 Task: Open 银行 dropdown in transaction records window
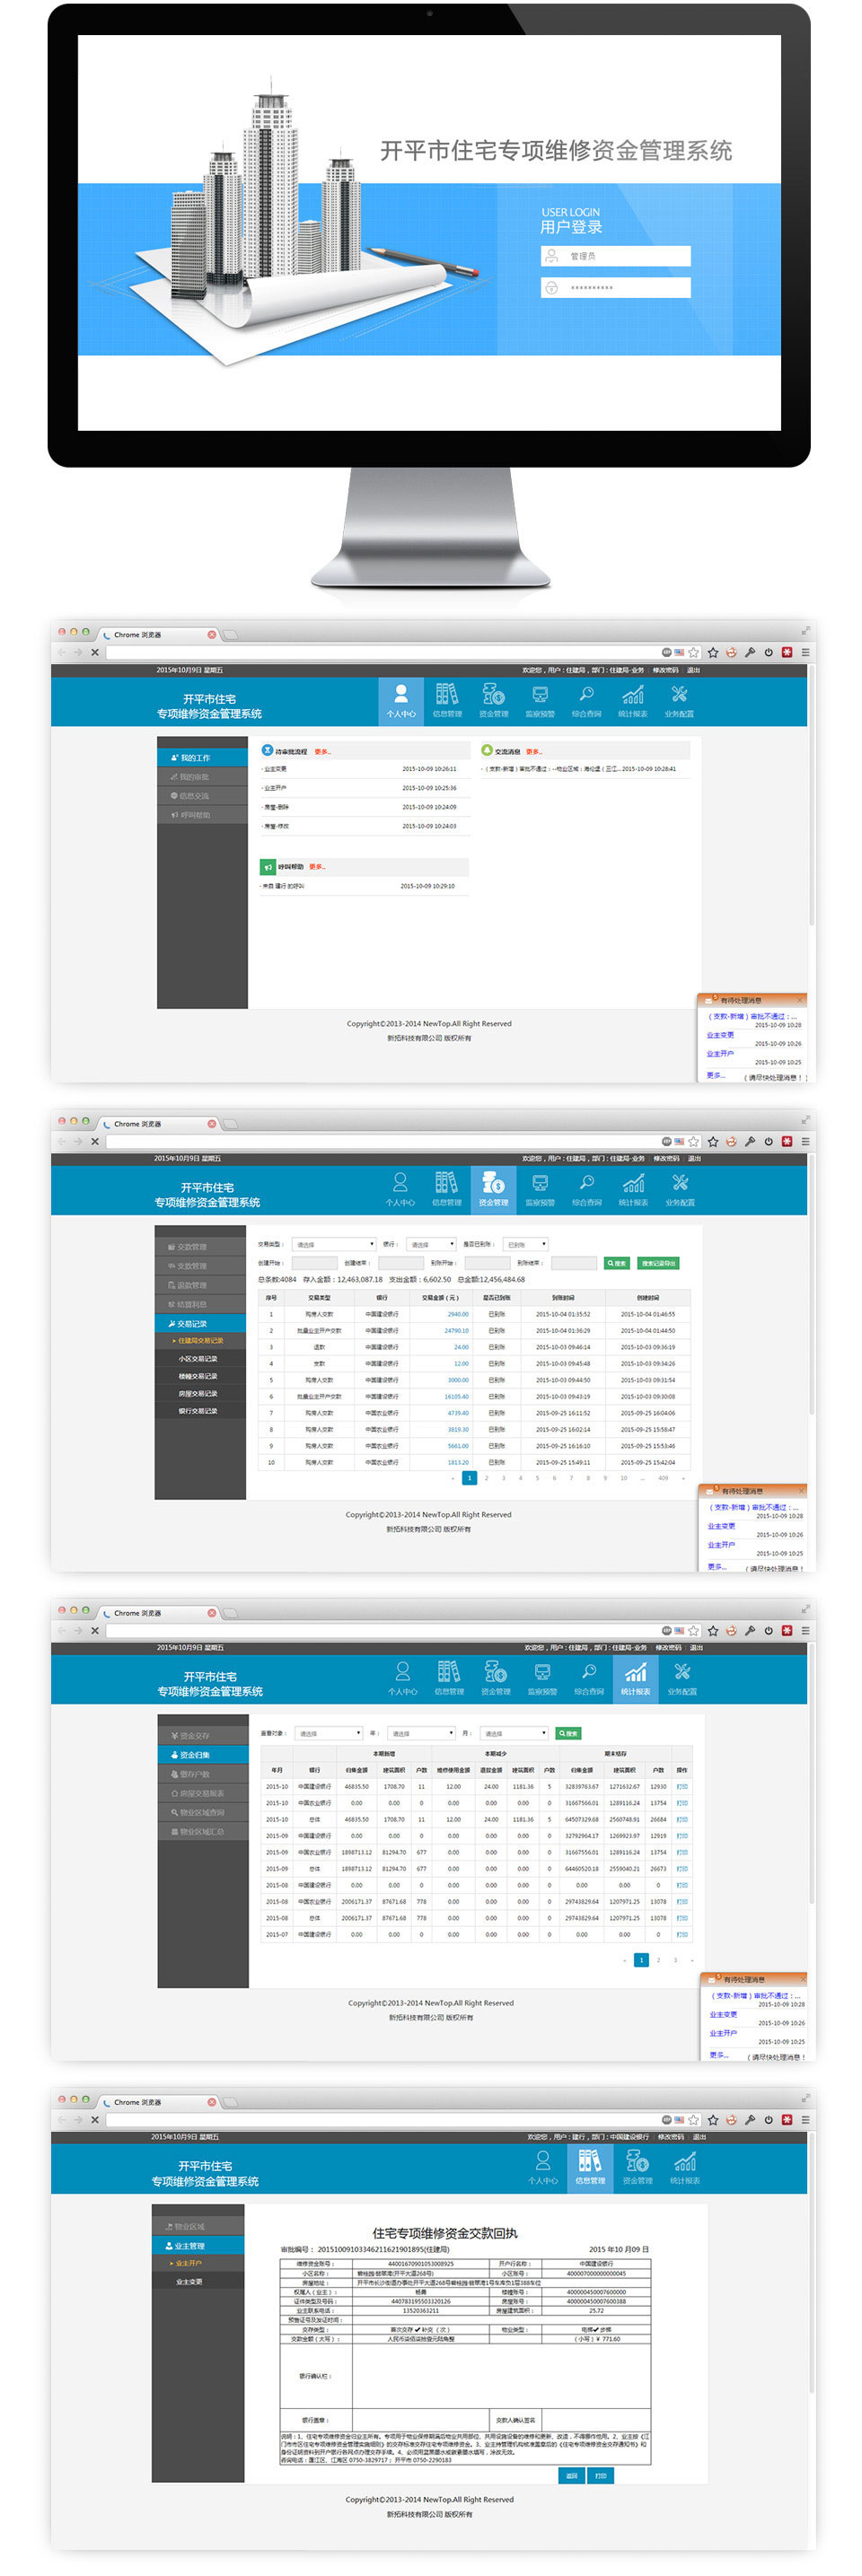(x=432, y=1244)
